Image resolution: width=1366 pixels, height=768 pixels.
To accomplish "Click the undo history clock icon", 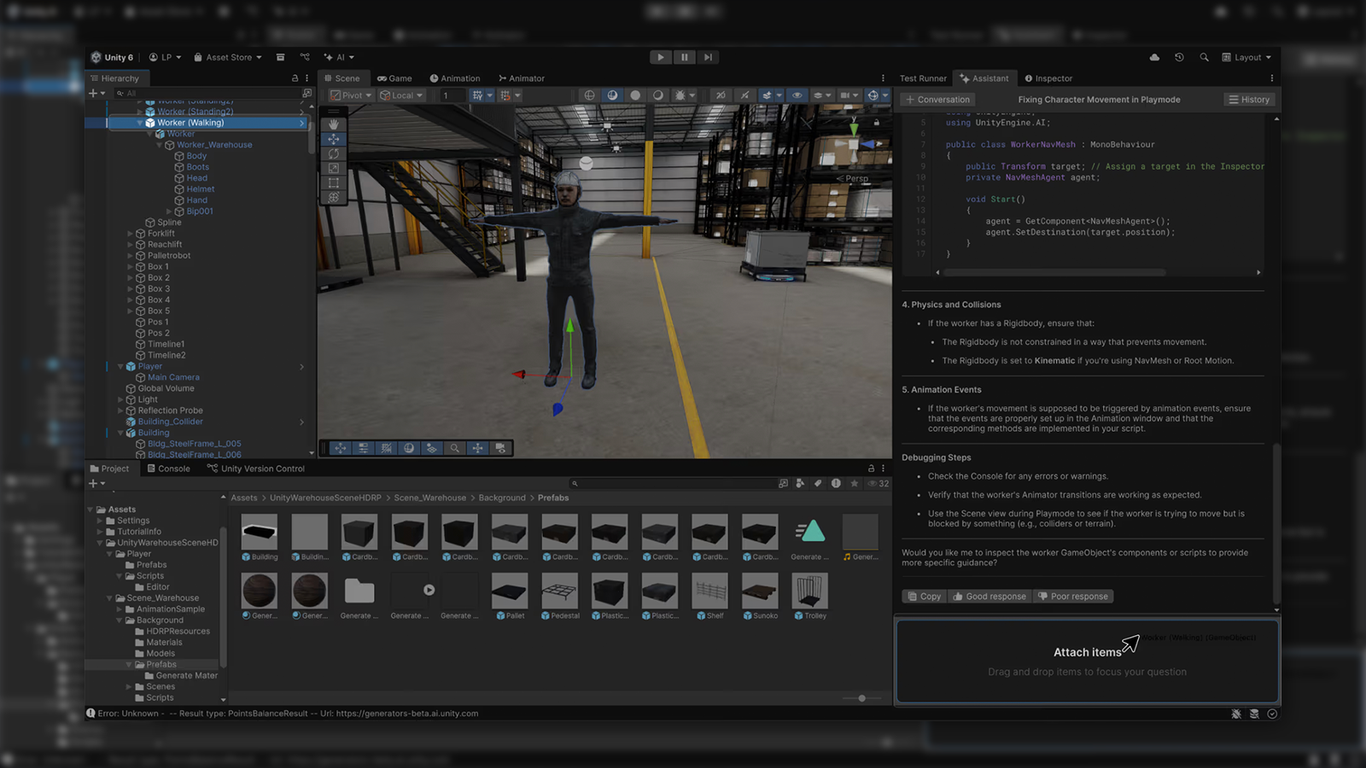I will 1179,57.
